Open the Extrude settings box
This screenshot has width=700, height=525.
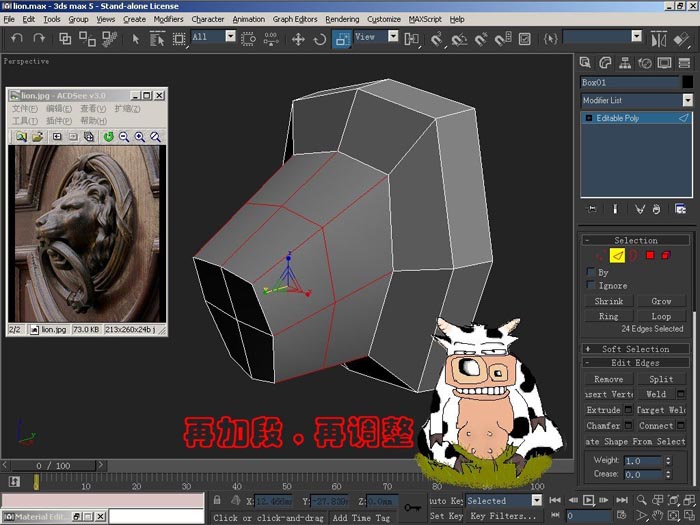628,409
